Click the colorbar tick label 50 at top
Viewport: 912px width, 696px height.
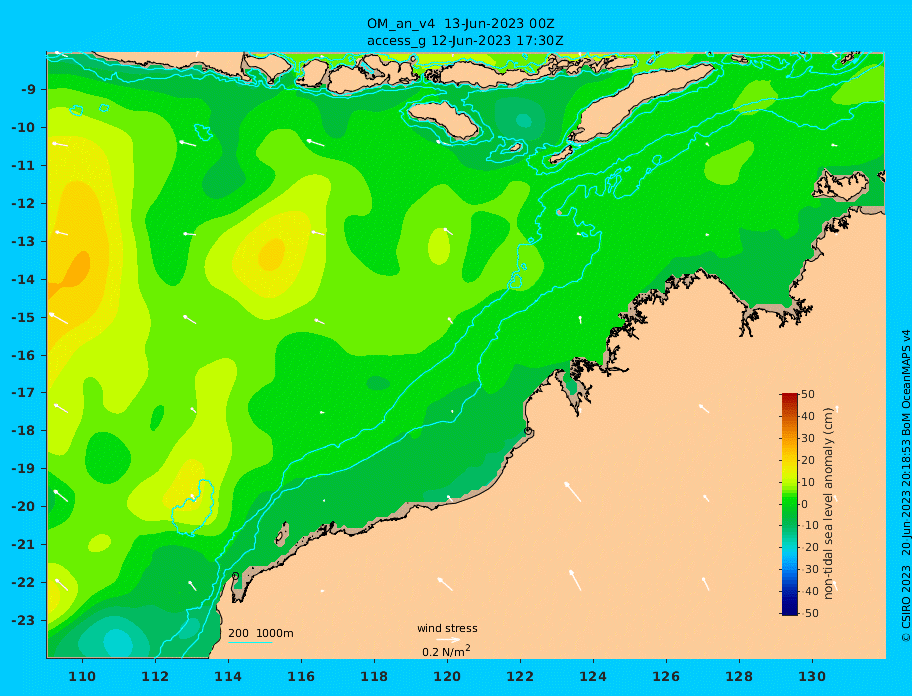(808, 395)
